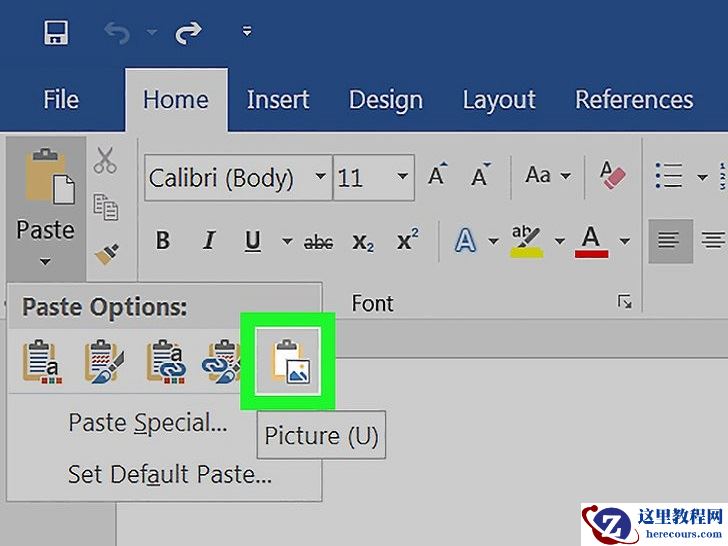
Task: Switch to the Insert tab
Action: pos(277,100)
